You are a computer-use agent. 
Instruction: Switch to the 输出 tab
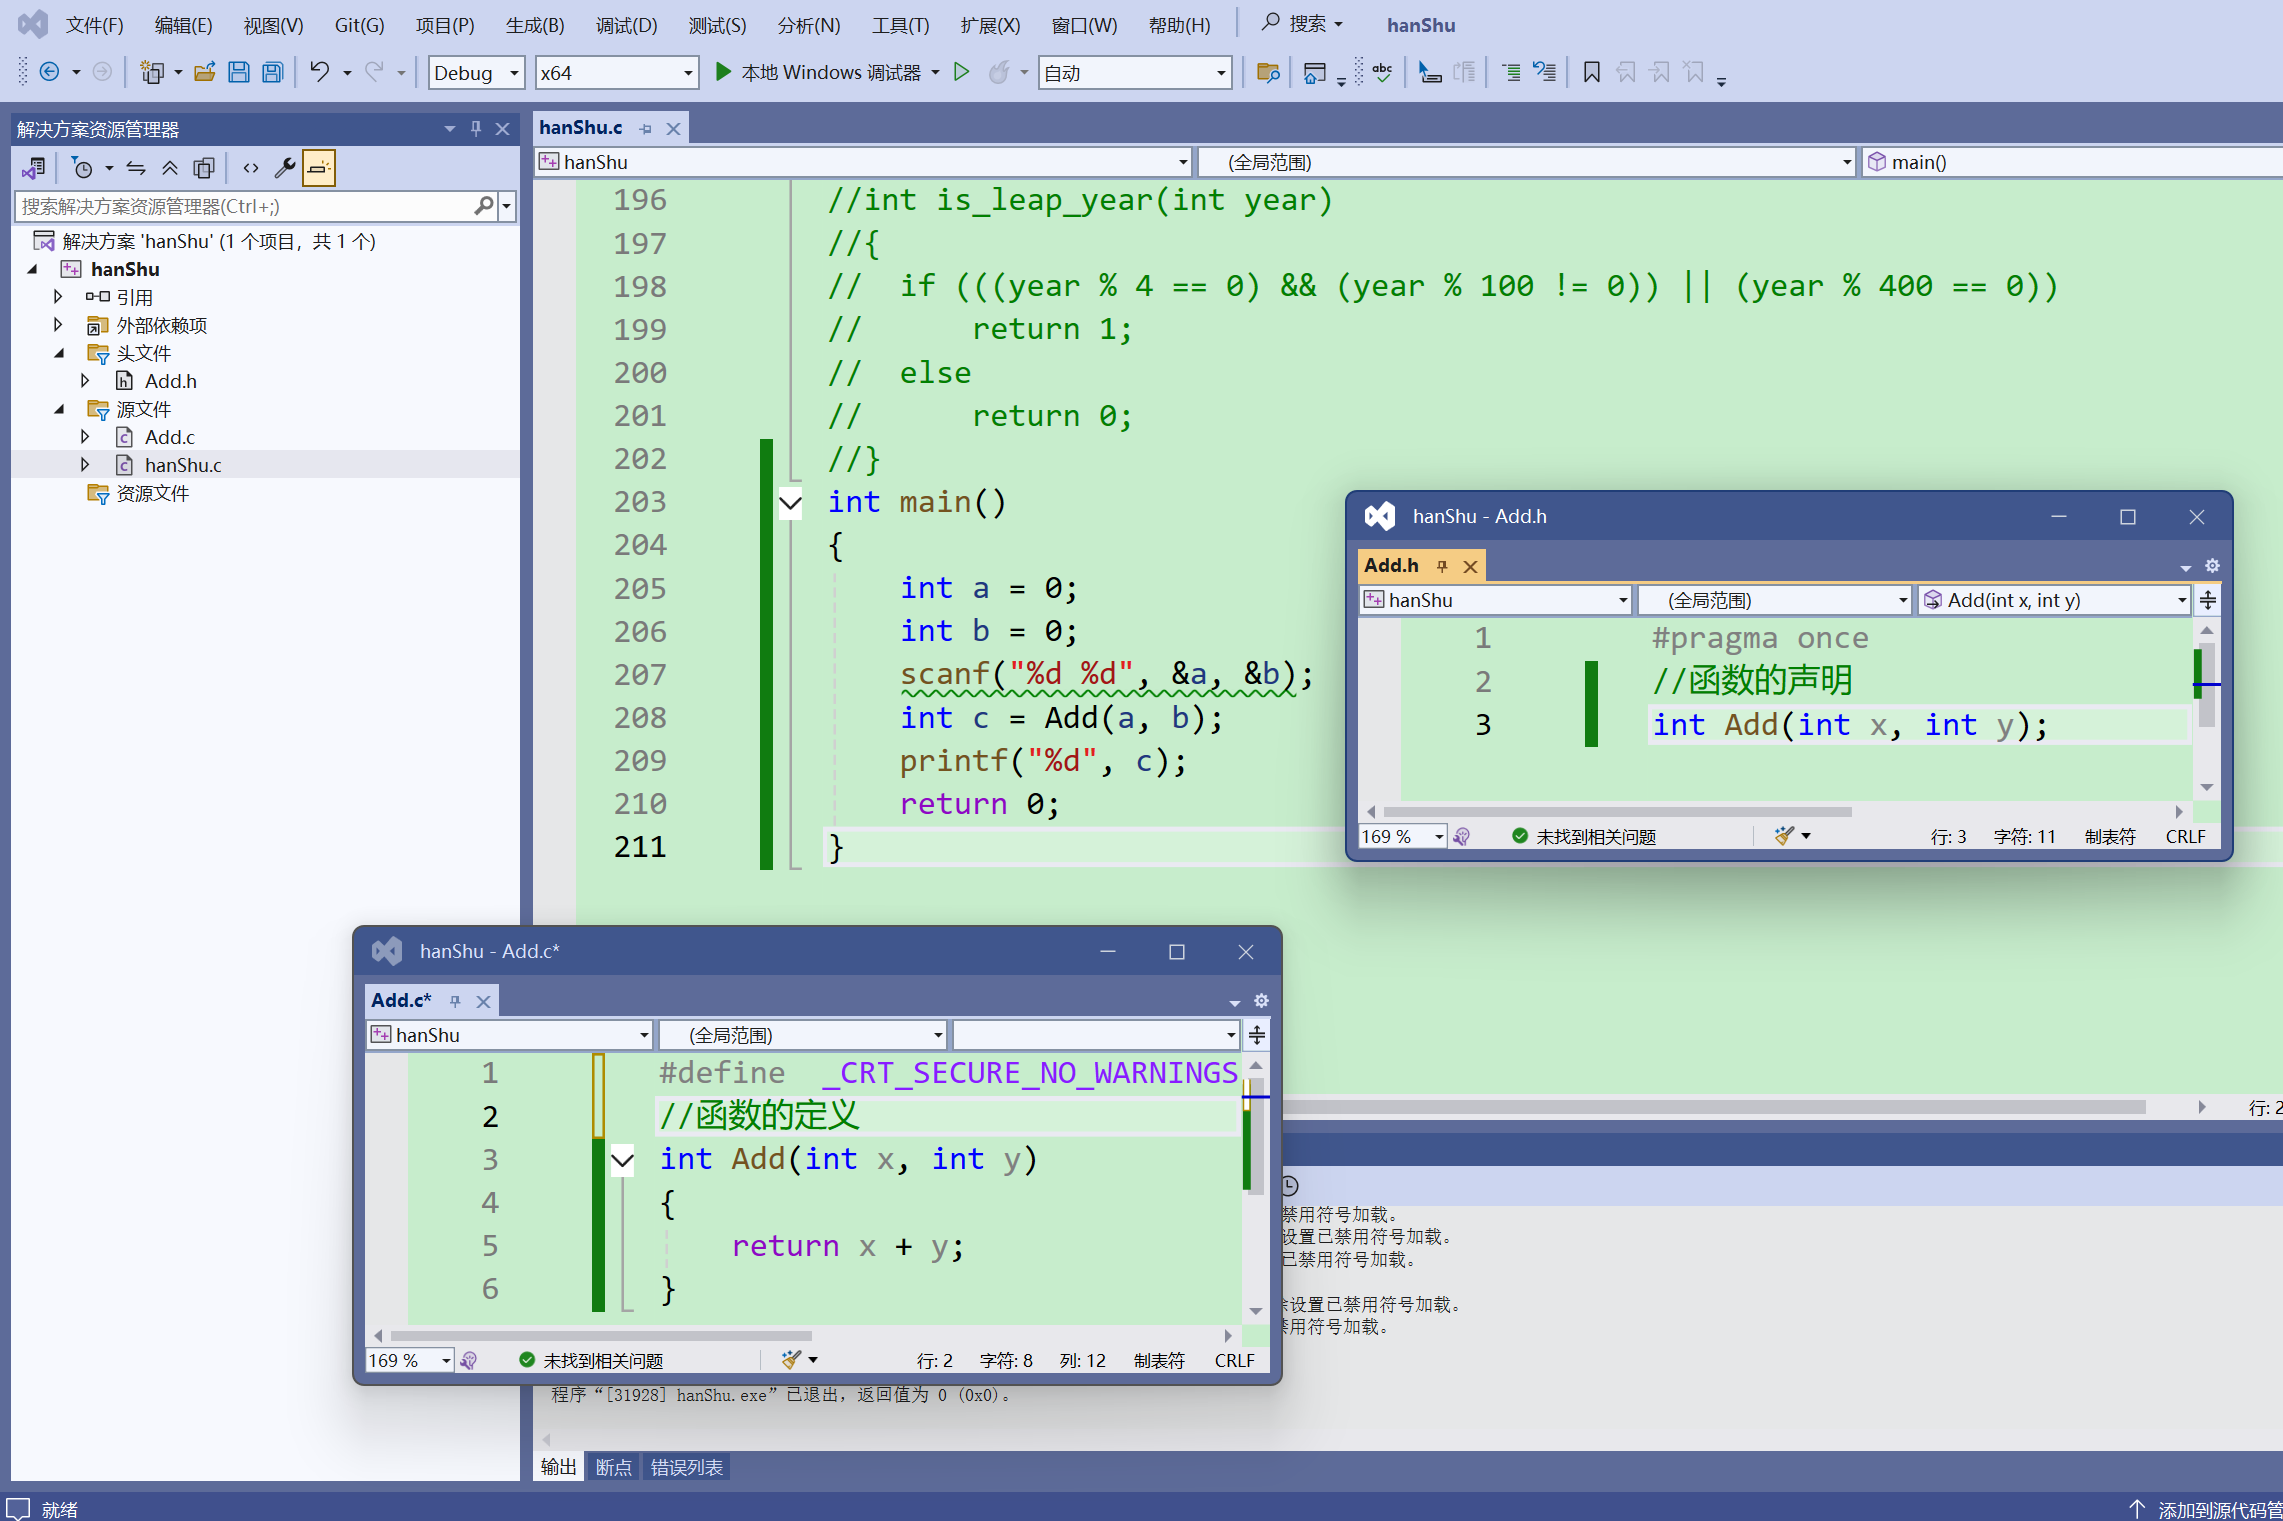click(x=558, y=1467)
